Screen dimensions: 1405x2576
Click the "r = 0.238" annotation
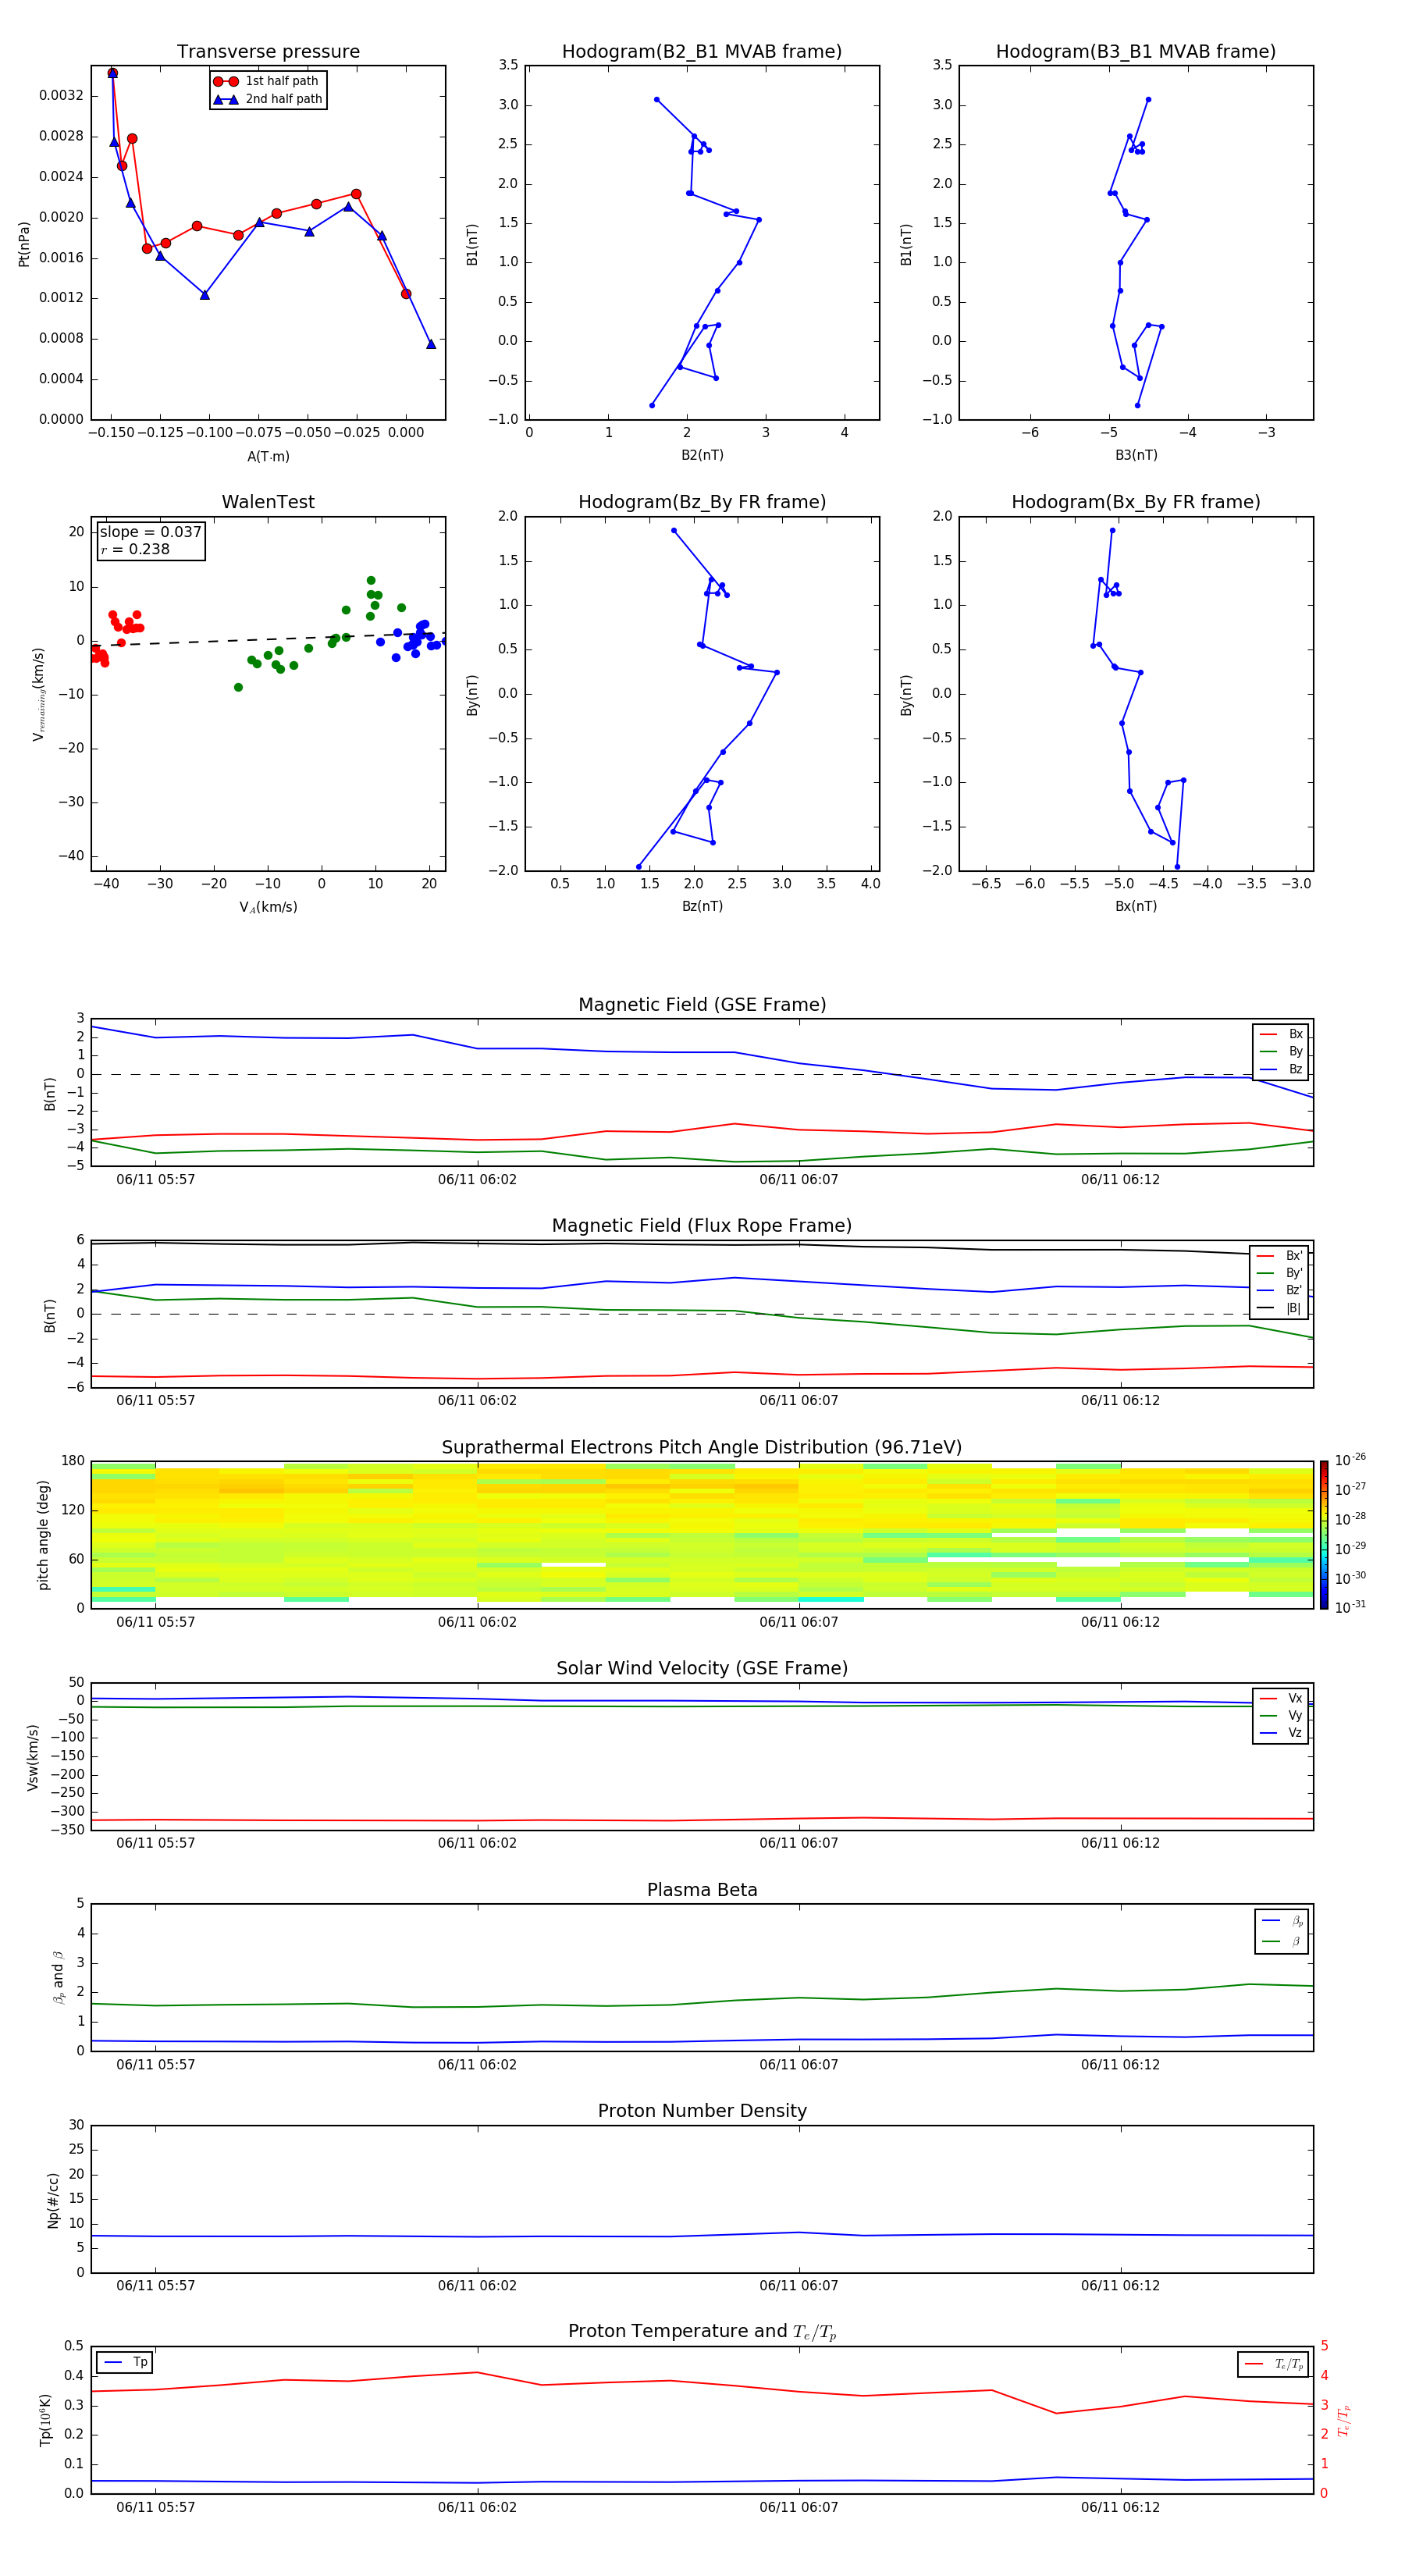[x=135, y=549]
